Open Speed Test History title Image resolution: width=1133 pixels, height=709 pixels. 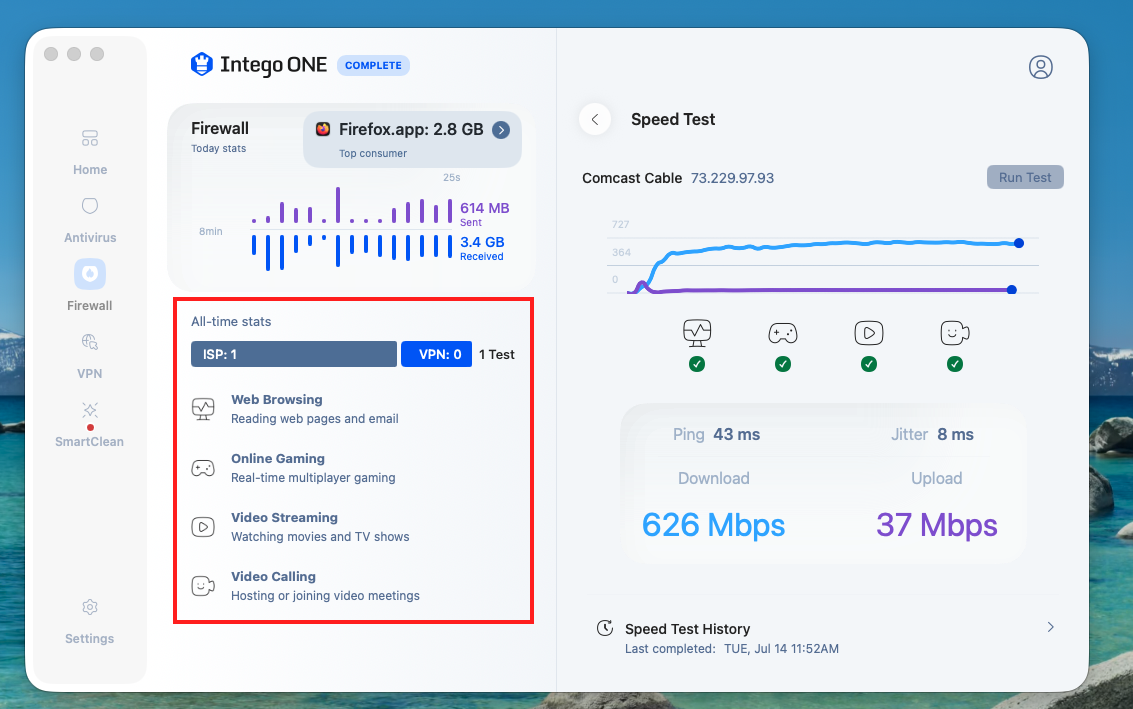[x=687, y=629]
